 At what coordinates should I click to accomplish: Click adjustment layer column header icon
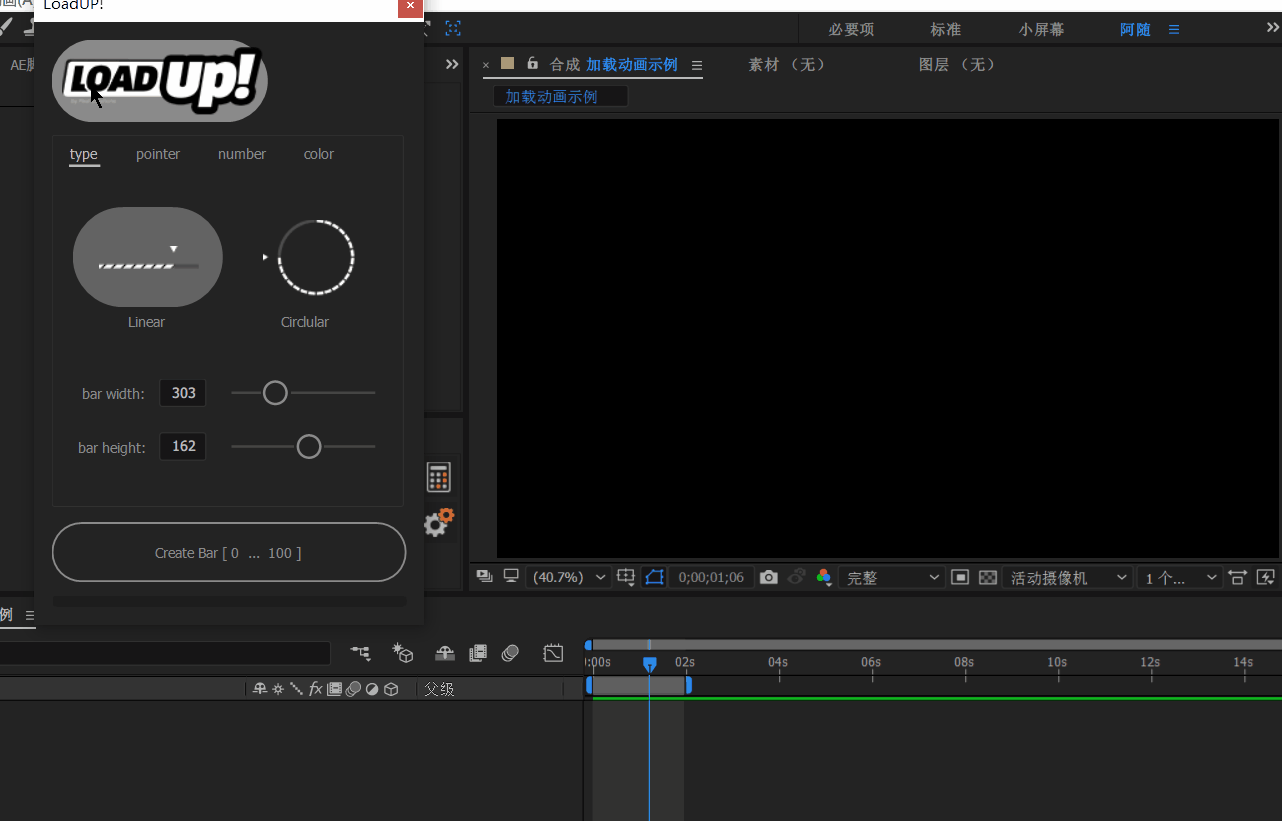(372, 689)
